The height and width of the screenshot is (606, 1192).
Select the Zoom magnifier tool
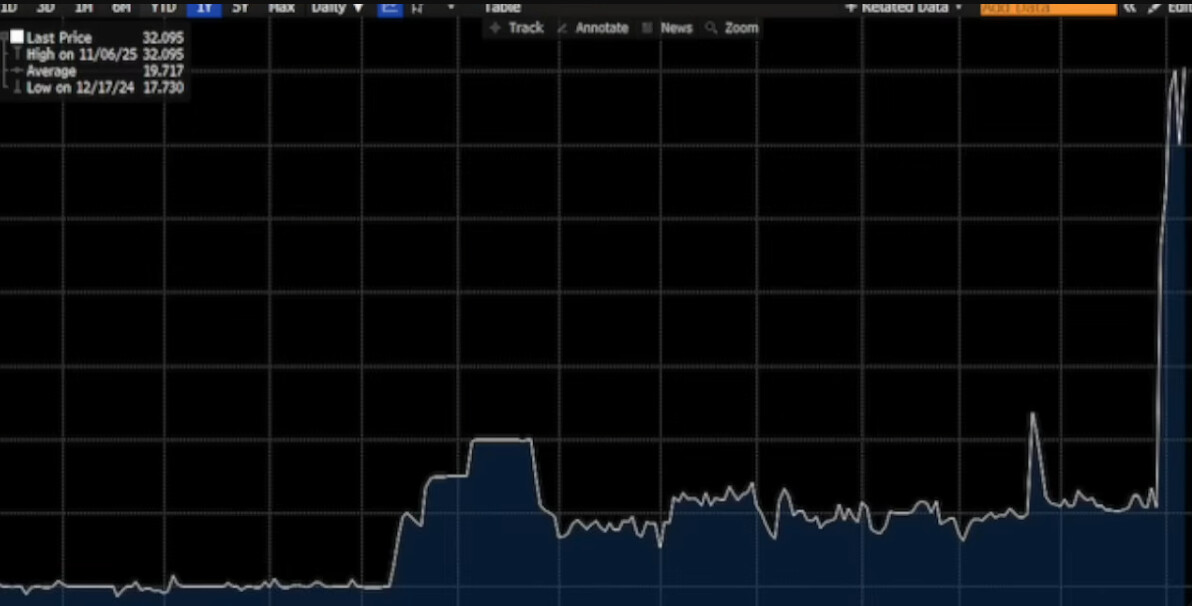732,28
